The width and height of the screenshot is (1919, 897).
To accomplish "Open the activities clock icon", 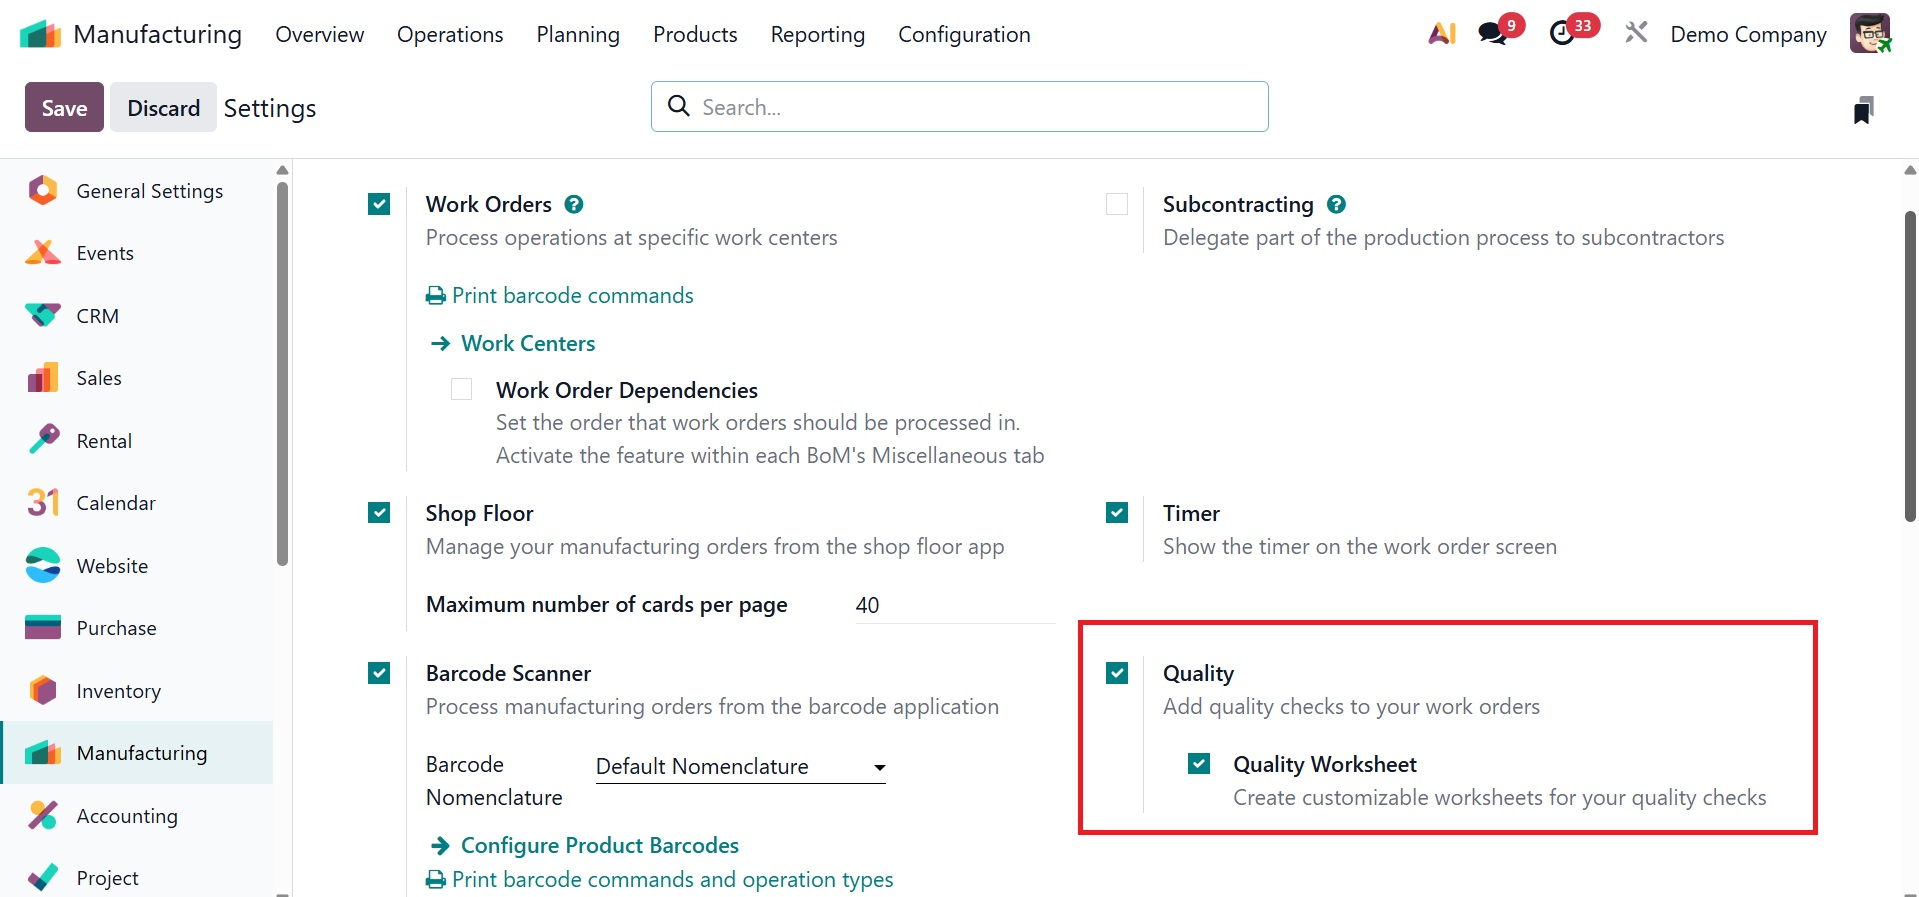I will (1562, 34).
